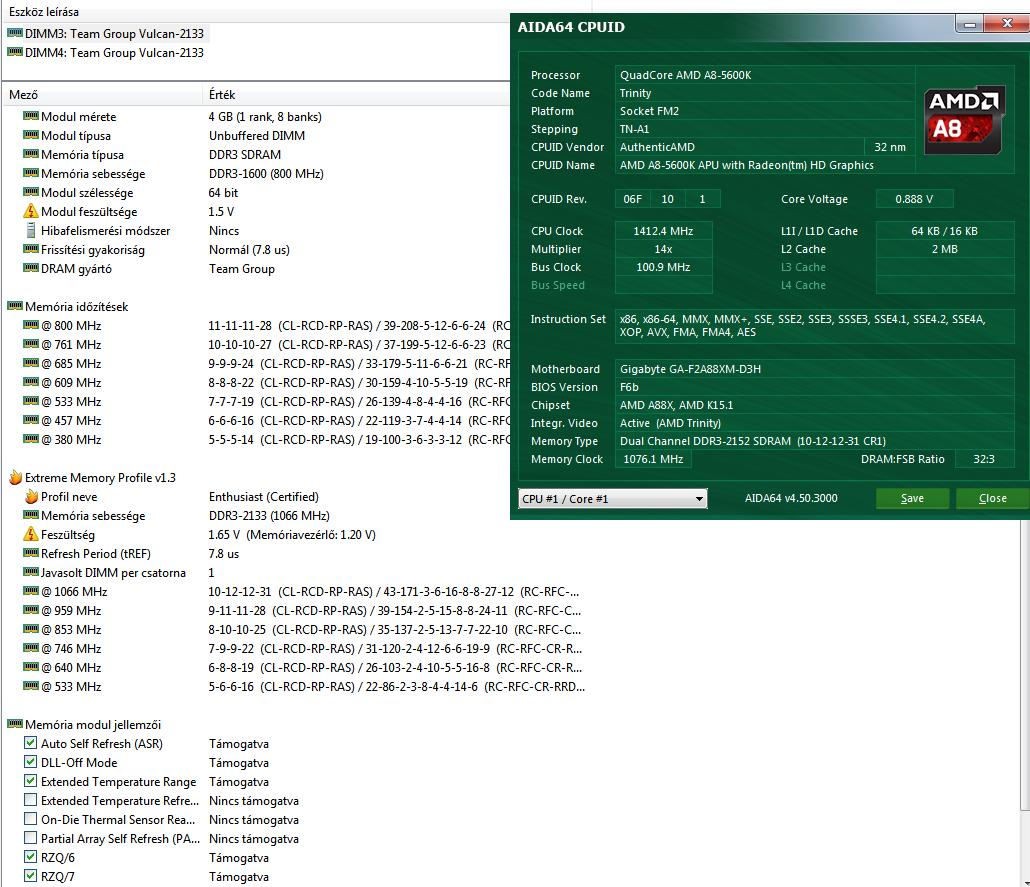Minimize the AIDA64 CPUID window
Viewport: 1030px width, 887px height.
pos(970,24)
